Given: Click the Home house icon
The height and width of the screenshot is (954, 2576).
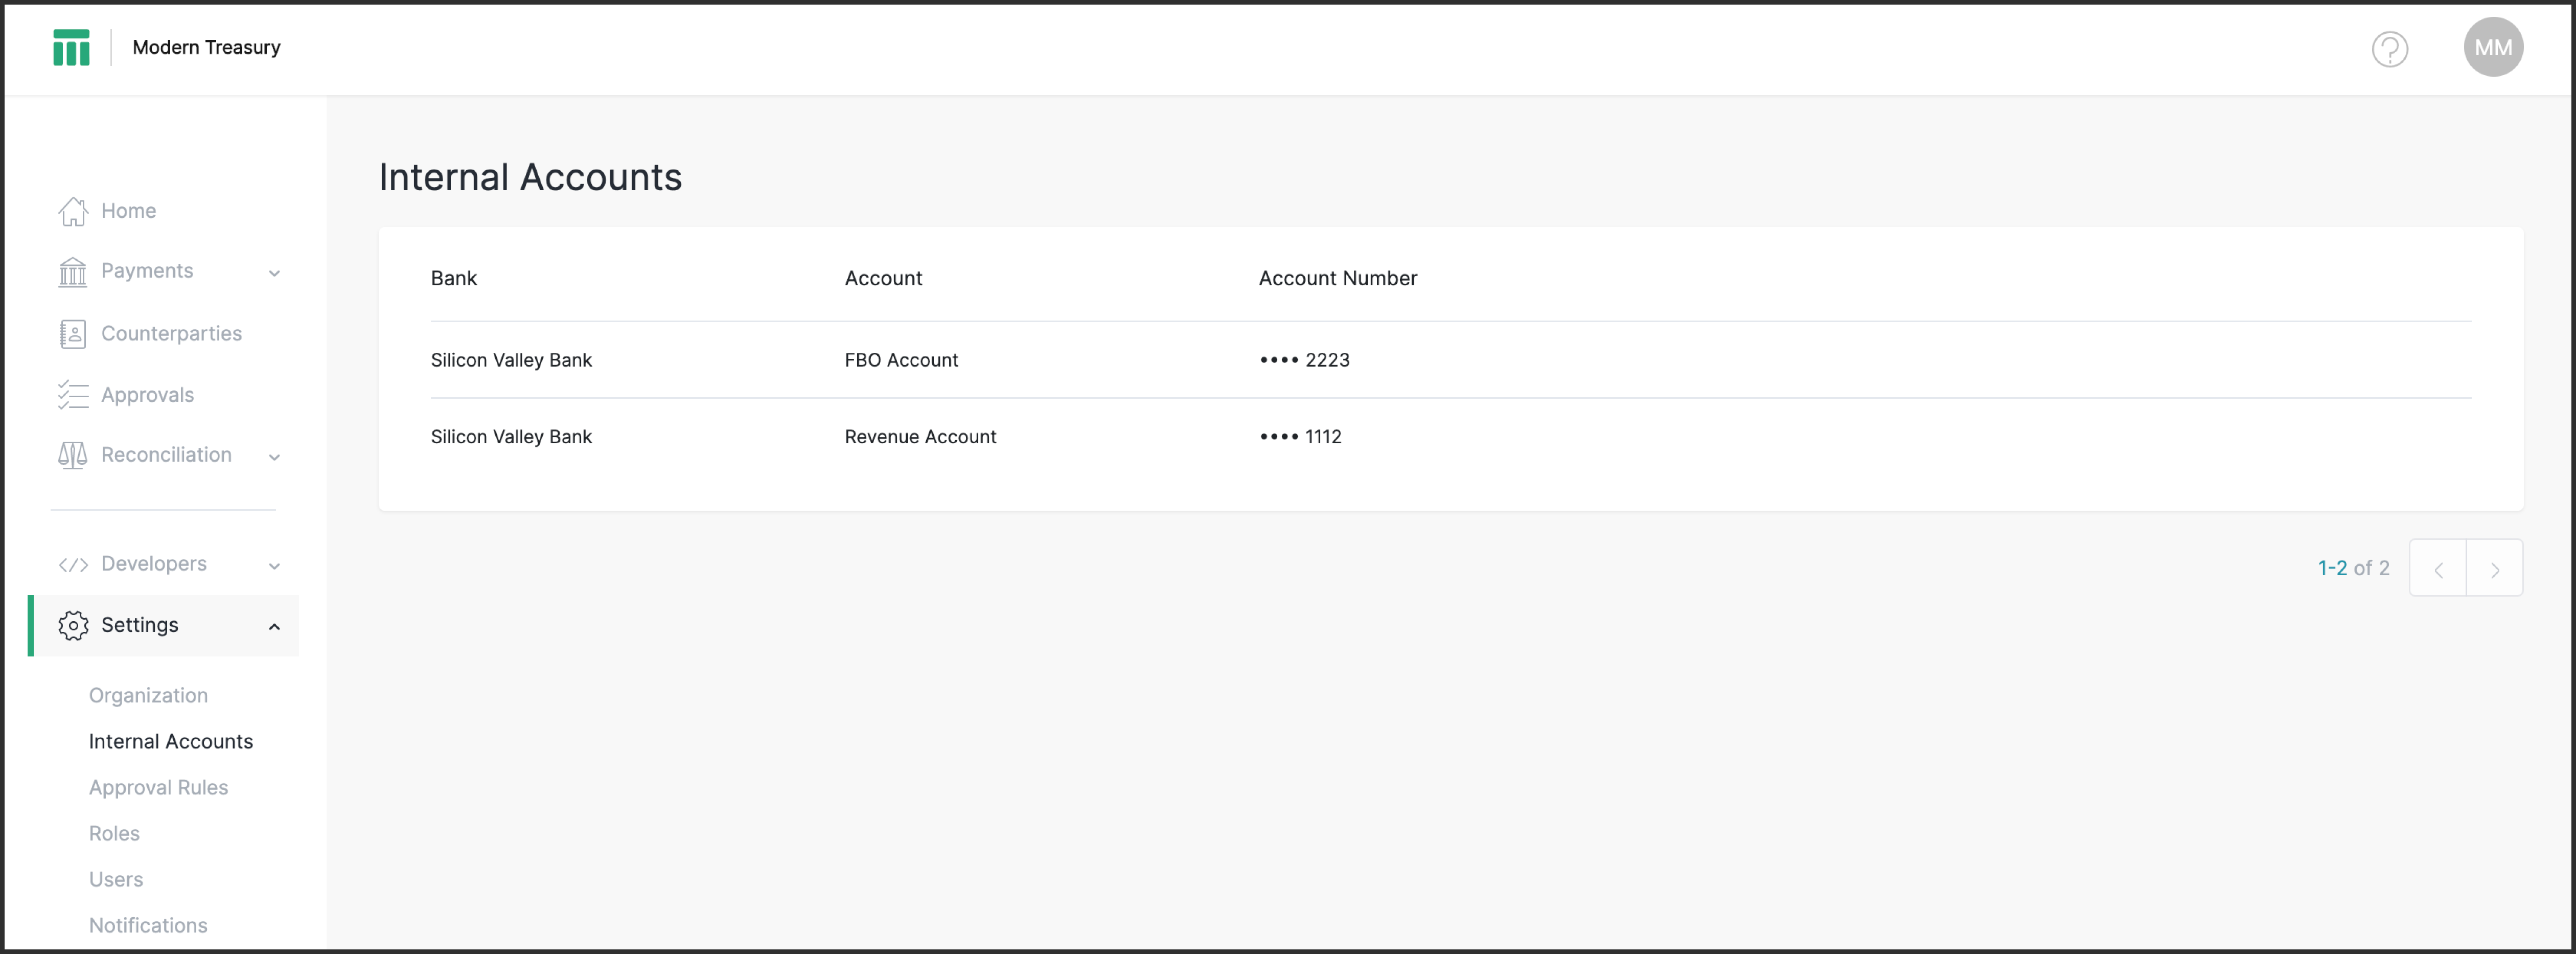Looking at the screenshot, I should pos(73,211).
